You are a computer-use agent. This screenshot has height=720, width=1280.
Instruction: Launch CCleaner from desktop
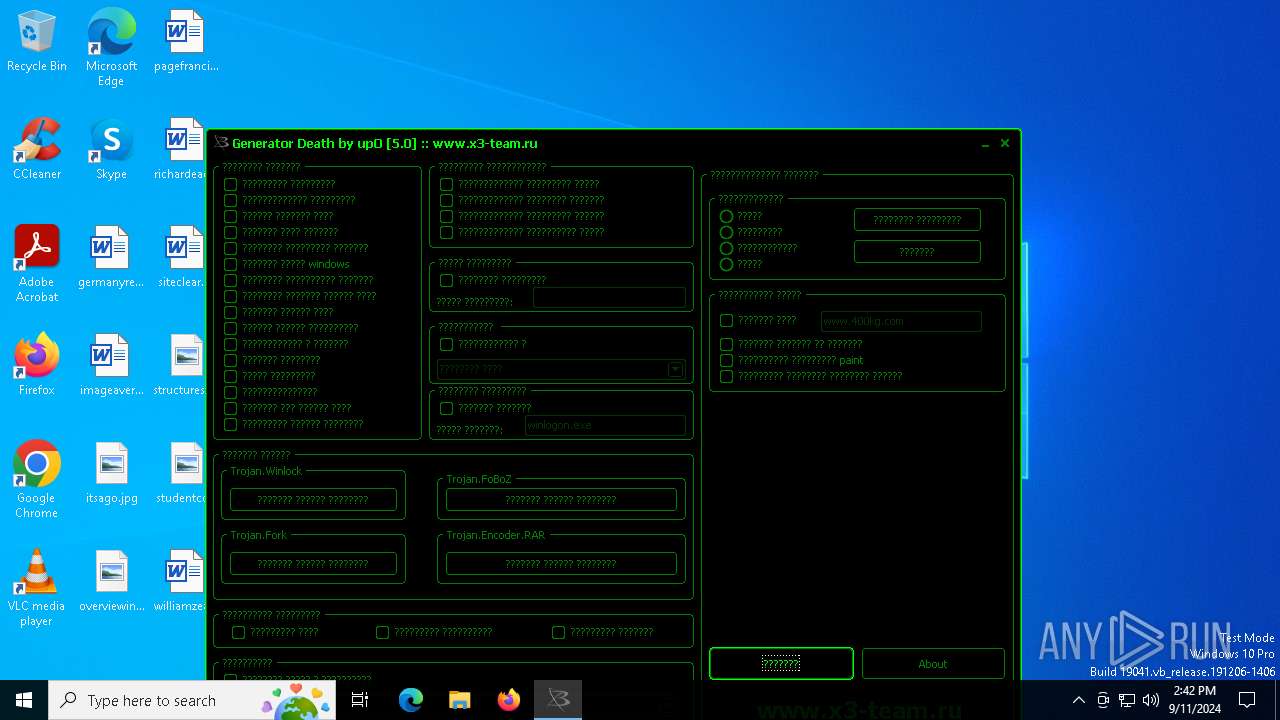click(37, 150)
